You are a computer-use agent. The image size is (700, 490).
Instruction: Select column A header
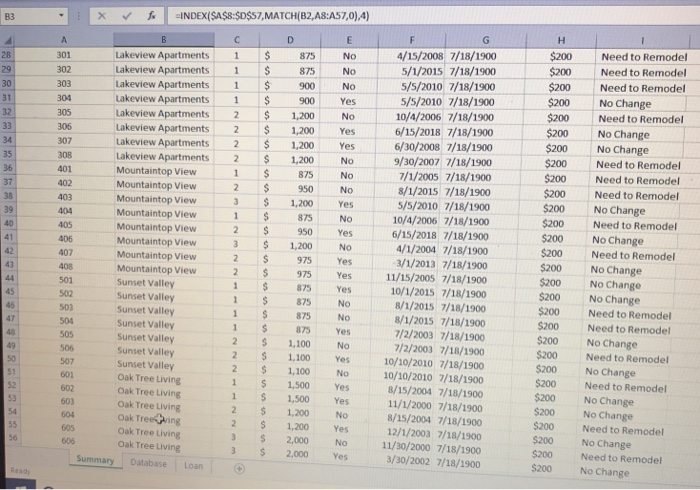(x=64, y=40)
